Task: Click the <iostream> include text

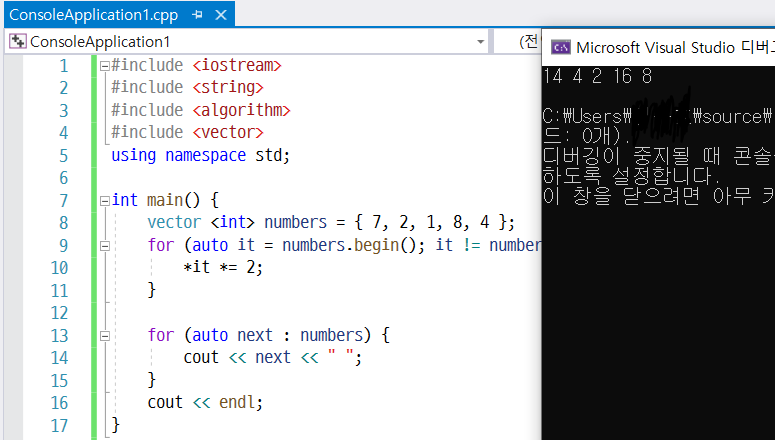Action: coord(237,65)
